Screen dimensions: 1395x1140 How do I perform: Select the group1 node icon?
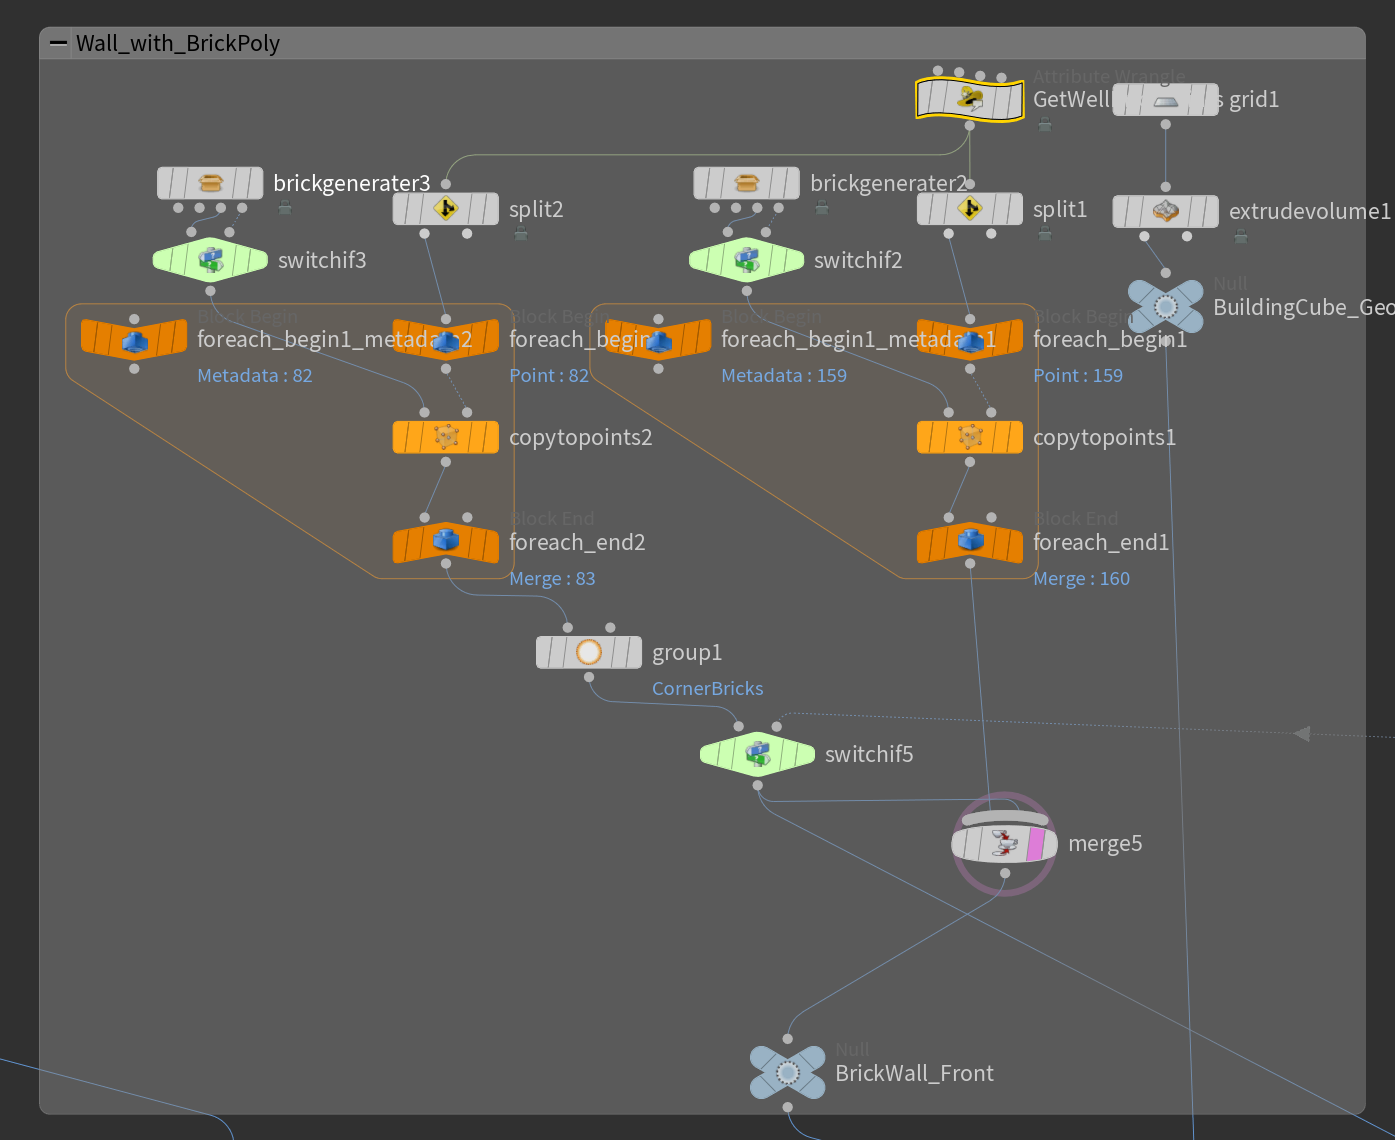pos(589,653)
